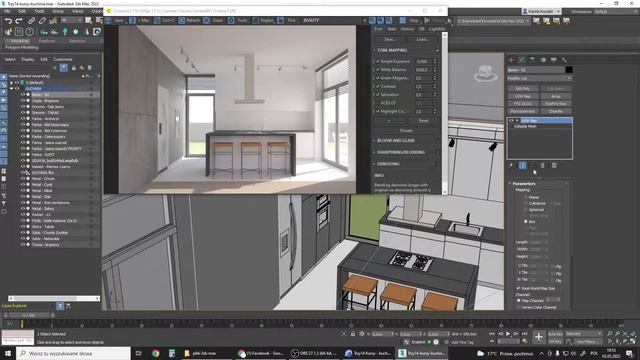Click the Region icon in Corona frame buffer
640x360 pixels.
[x=256, y=20]
